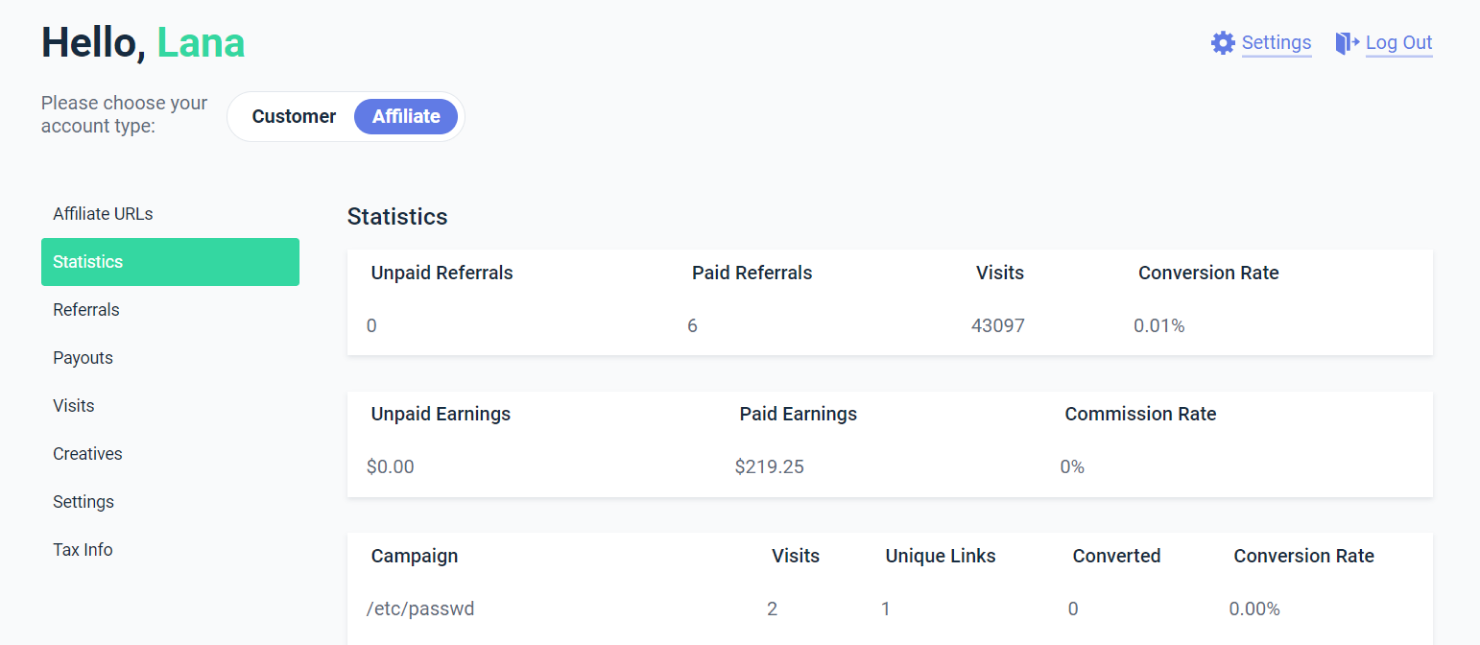The width and height of the screenshot is (1480, 645).
Task: Click the Unique Links column header
Action: pyautogui.click(x=940, y=556)
